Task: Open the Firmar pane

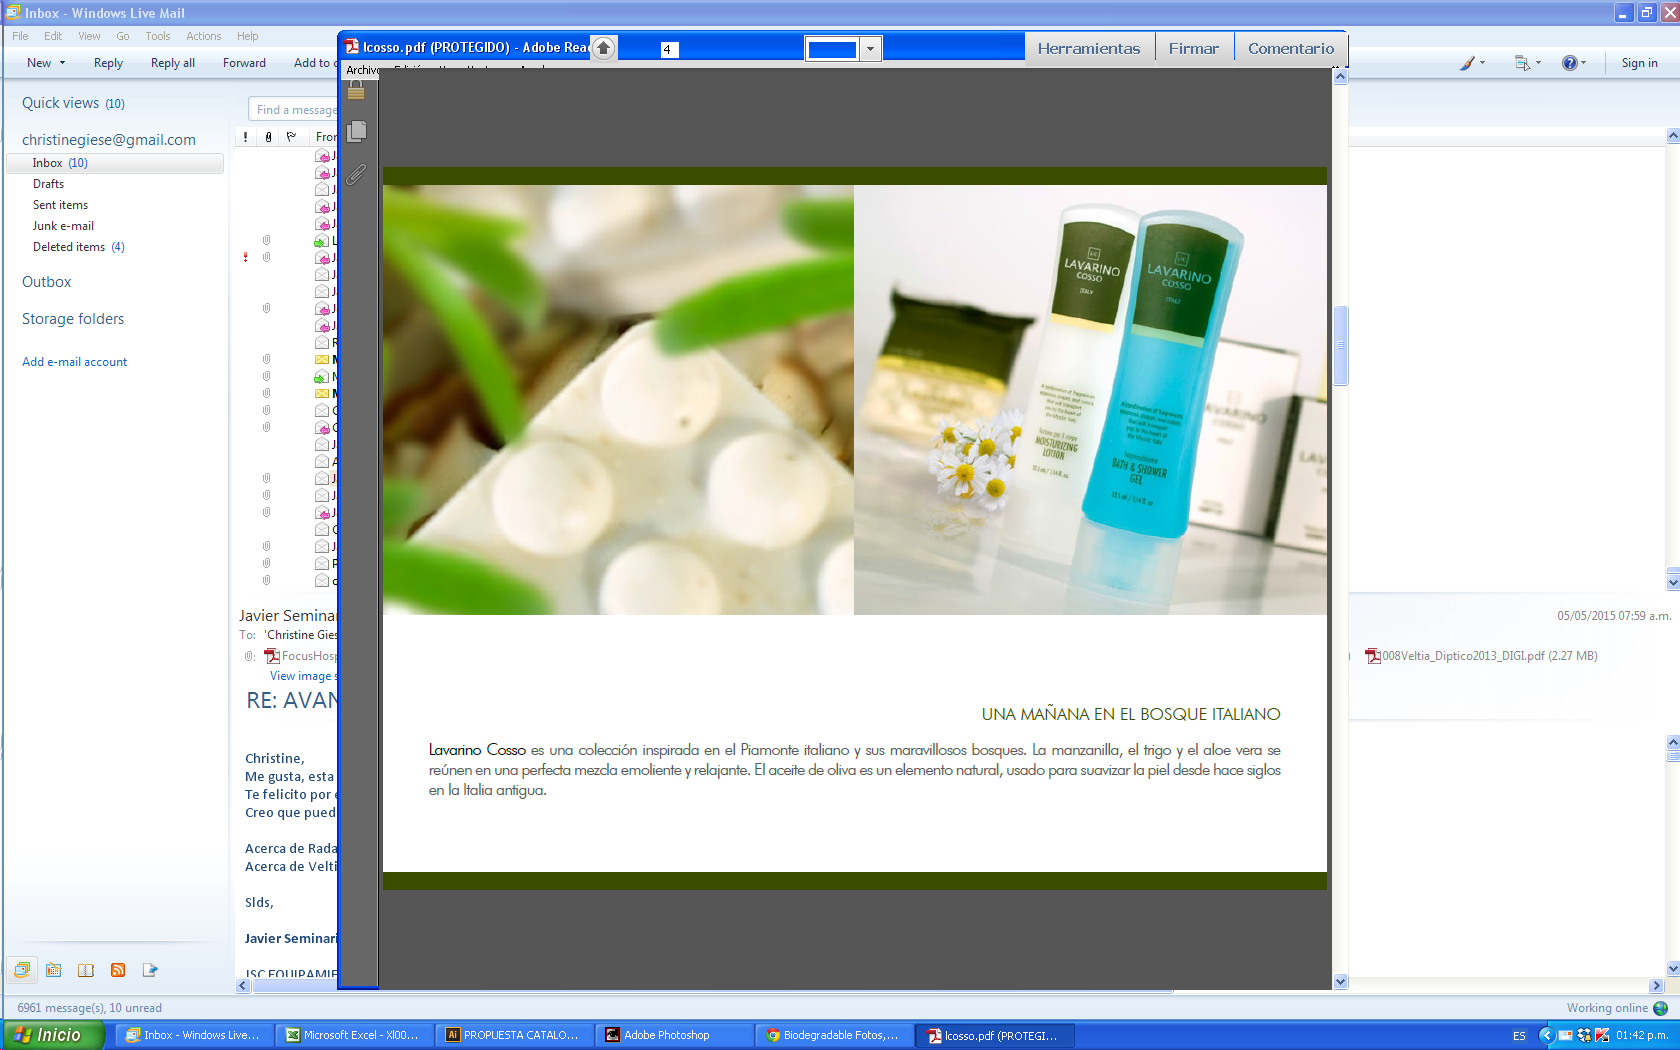Action: click(1194, 48)
